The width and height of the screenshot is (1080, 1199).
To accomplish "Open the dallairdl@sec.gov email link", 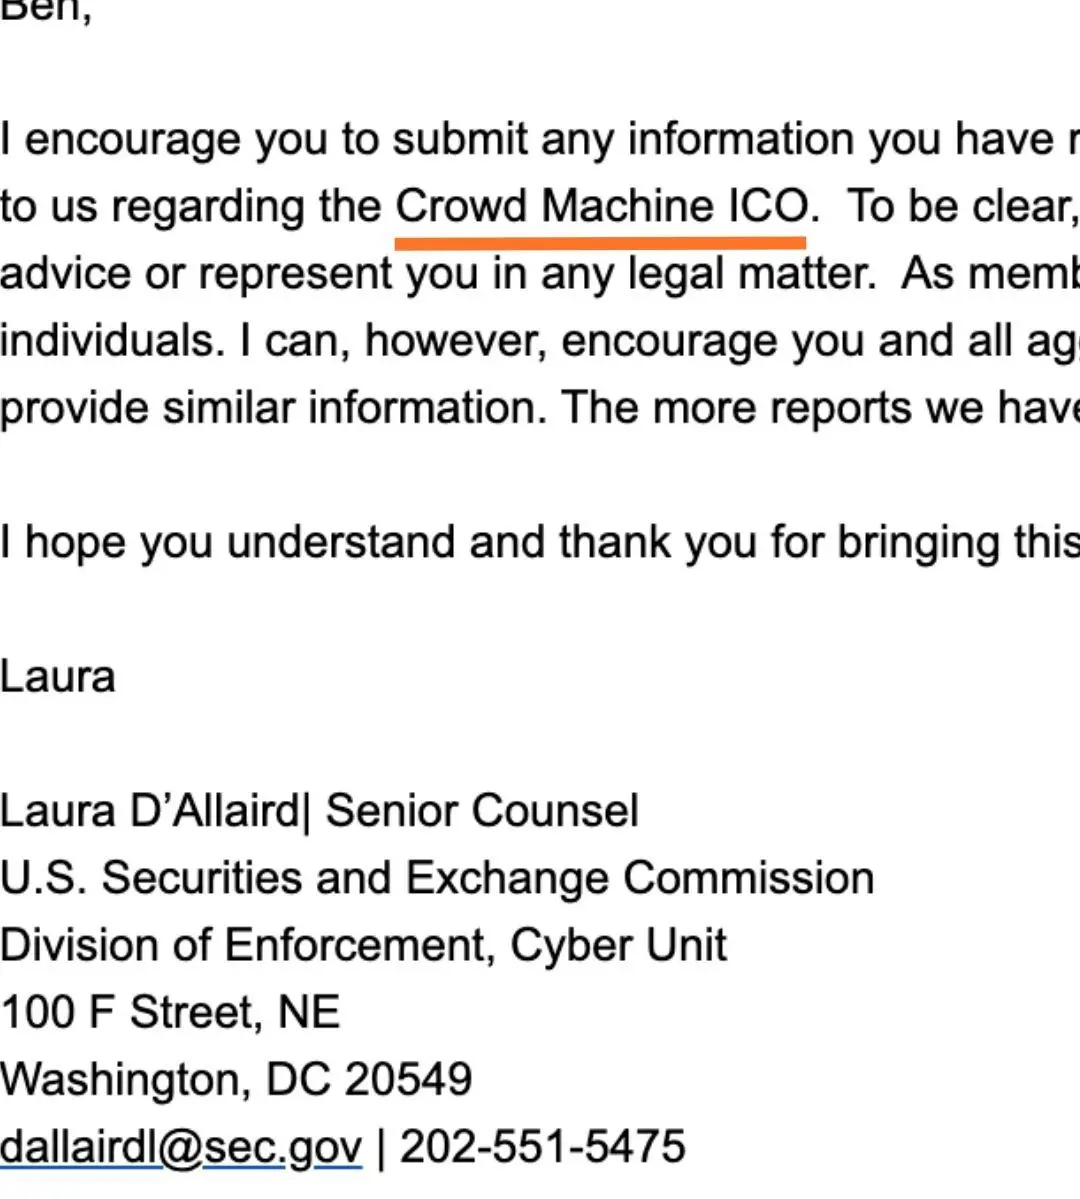I will pyautogui.click(x=181, y=1147).
